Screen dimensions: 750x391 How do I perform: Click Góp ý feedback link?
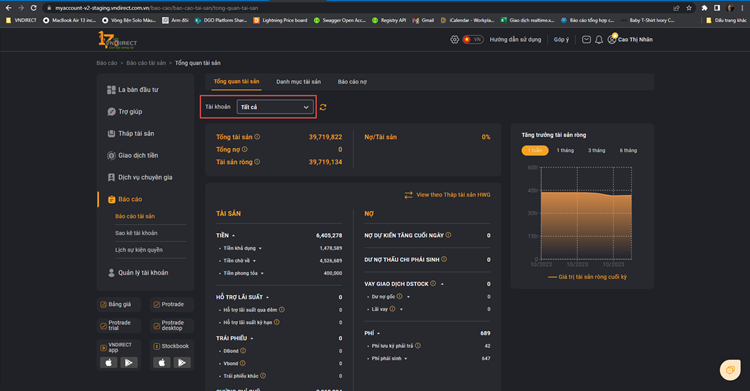pos(561,40)
